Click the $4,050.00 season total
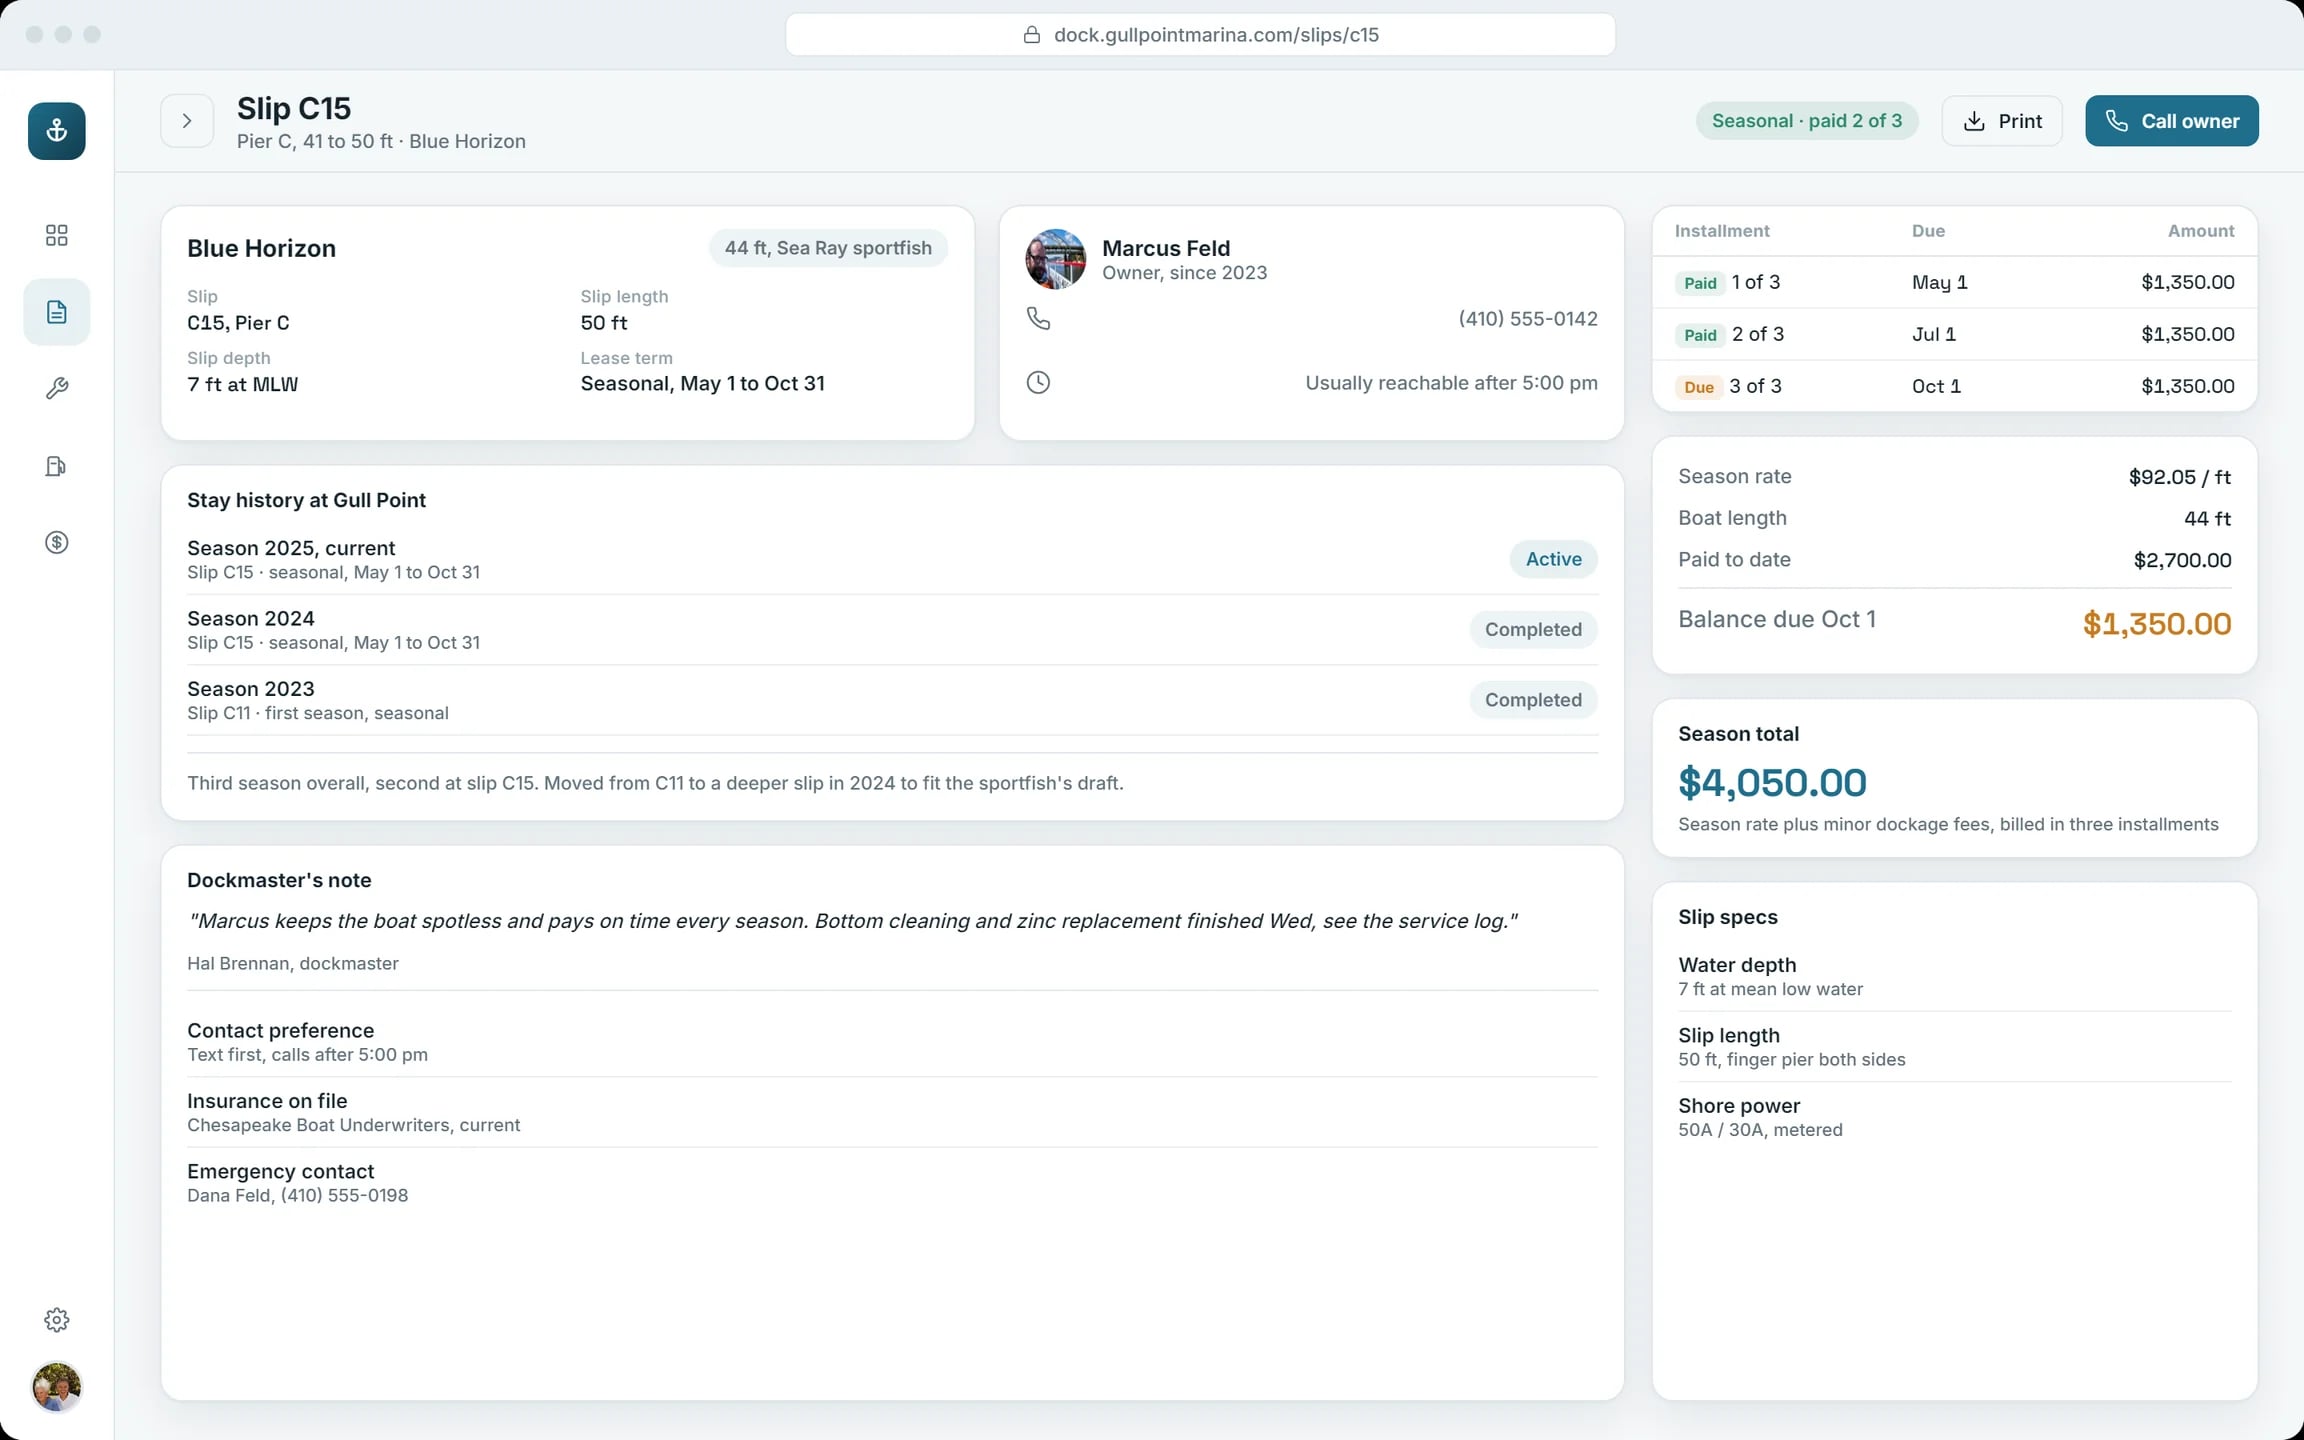Screen dimensions: 2304x1440 point(1772,782)
